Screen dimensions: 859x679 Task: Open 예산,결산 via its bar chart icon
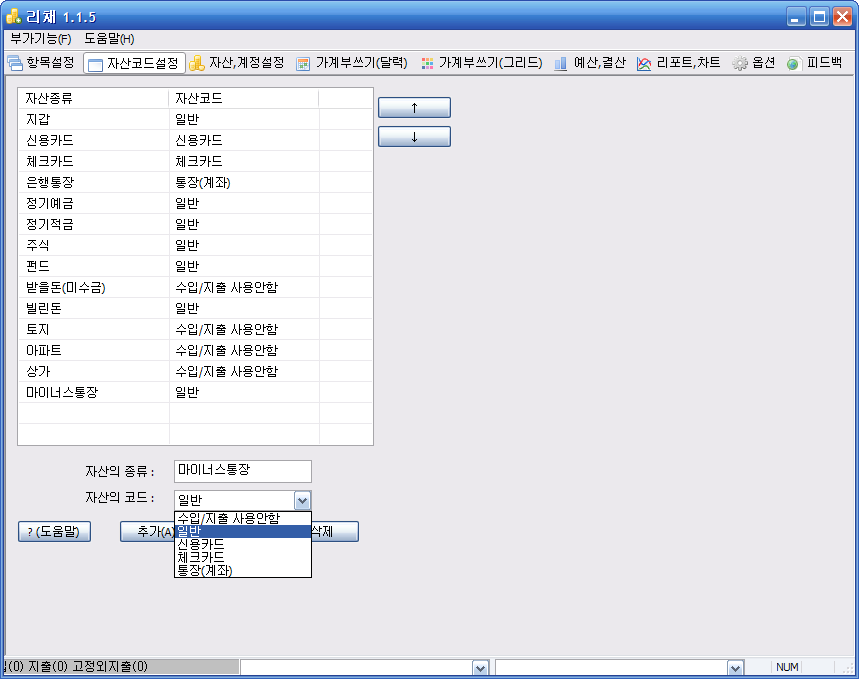561,63
